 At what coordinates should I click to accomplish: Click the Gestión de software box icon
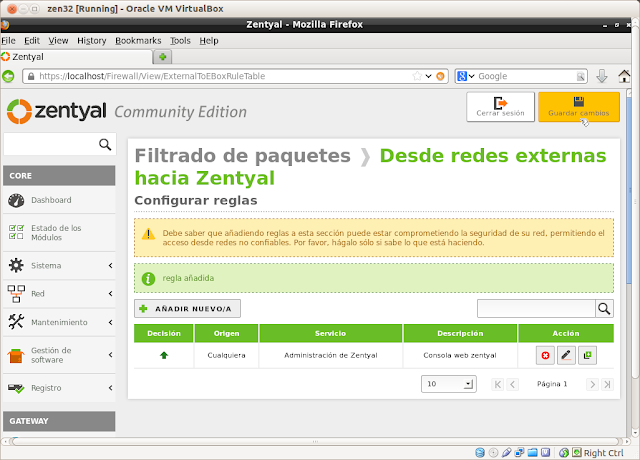(16, 356)
